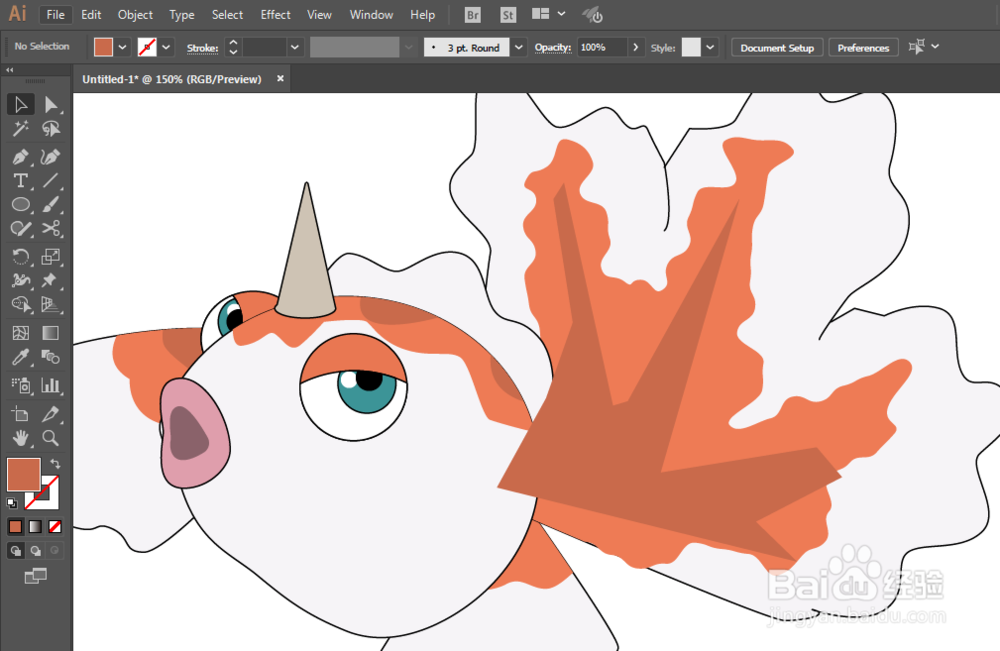
Task: Pick the Symbol Sprayer tool
Action: [x=20, y=385]
